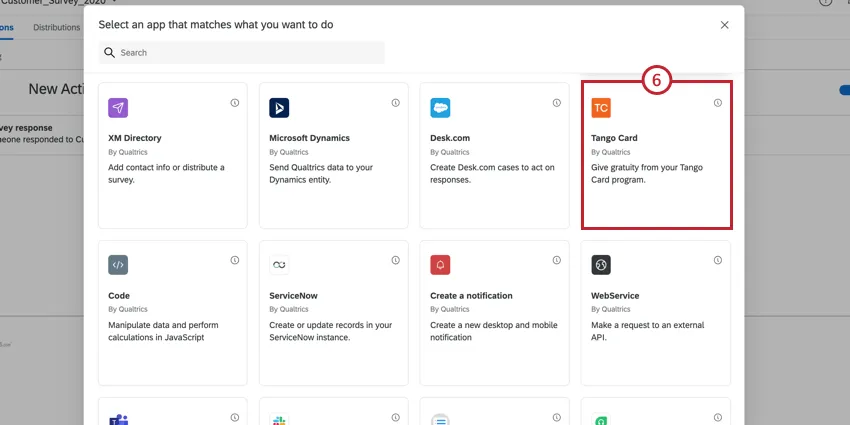Close the app selection dialog
This screenshot has height=425, width=850.
725,24
